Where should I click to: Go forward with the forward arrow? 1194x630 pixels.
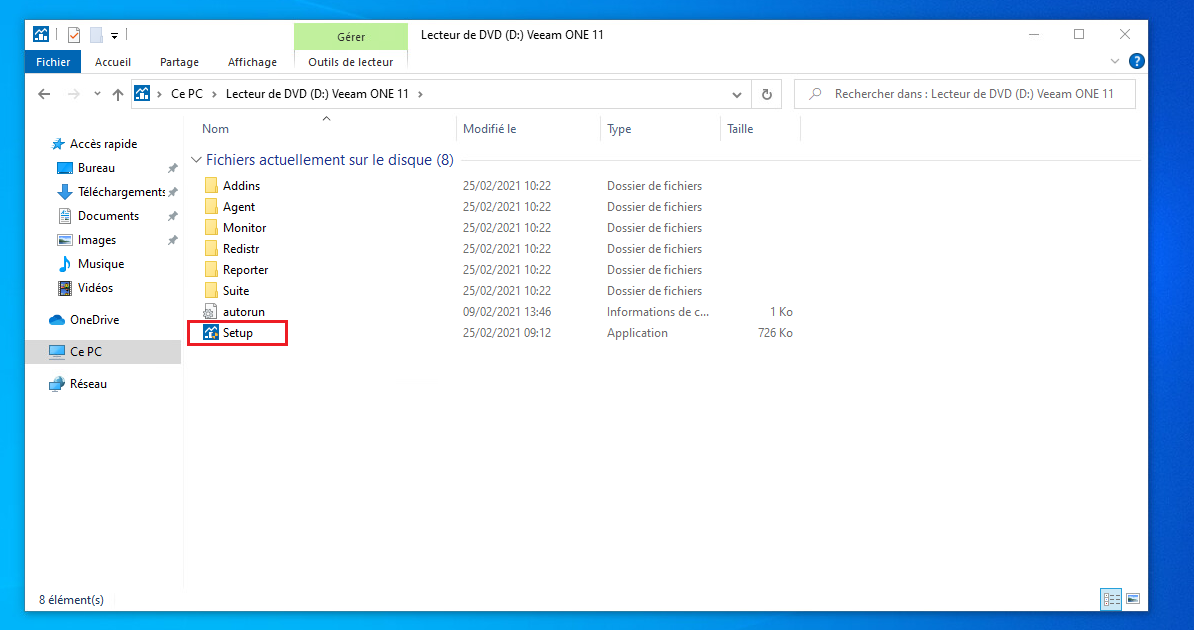[73, 94]
